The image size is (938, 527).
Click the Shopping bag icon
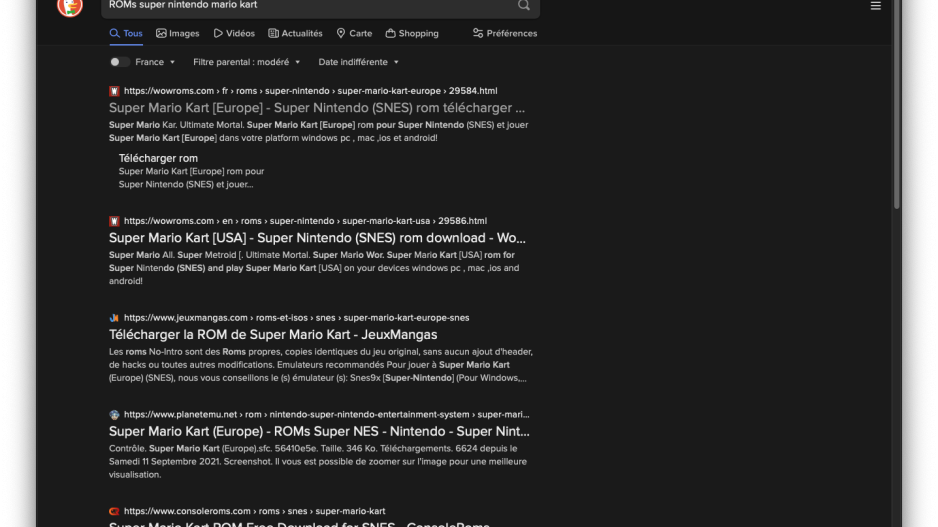point(390,33)
